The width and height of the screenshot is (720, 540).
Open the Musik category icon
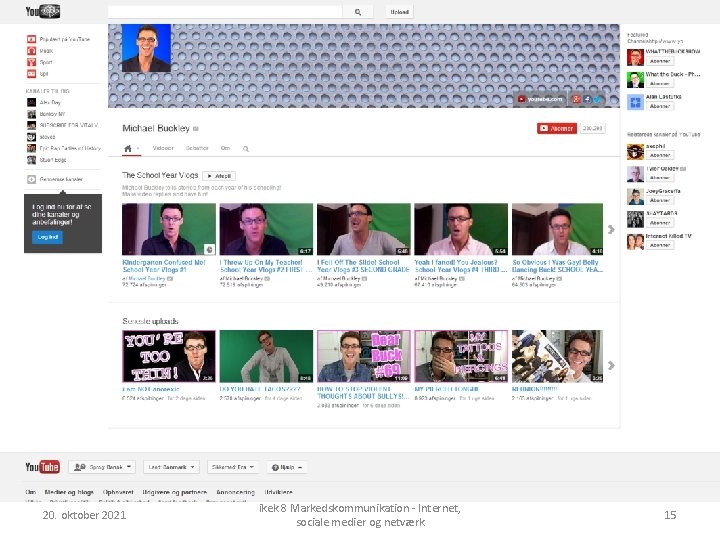click(31, 51)
